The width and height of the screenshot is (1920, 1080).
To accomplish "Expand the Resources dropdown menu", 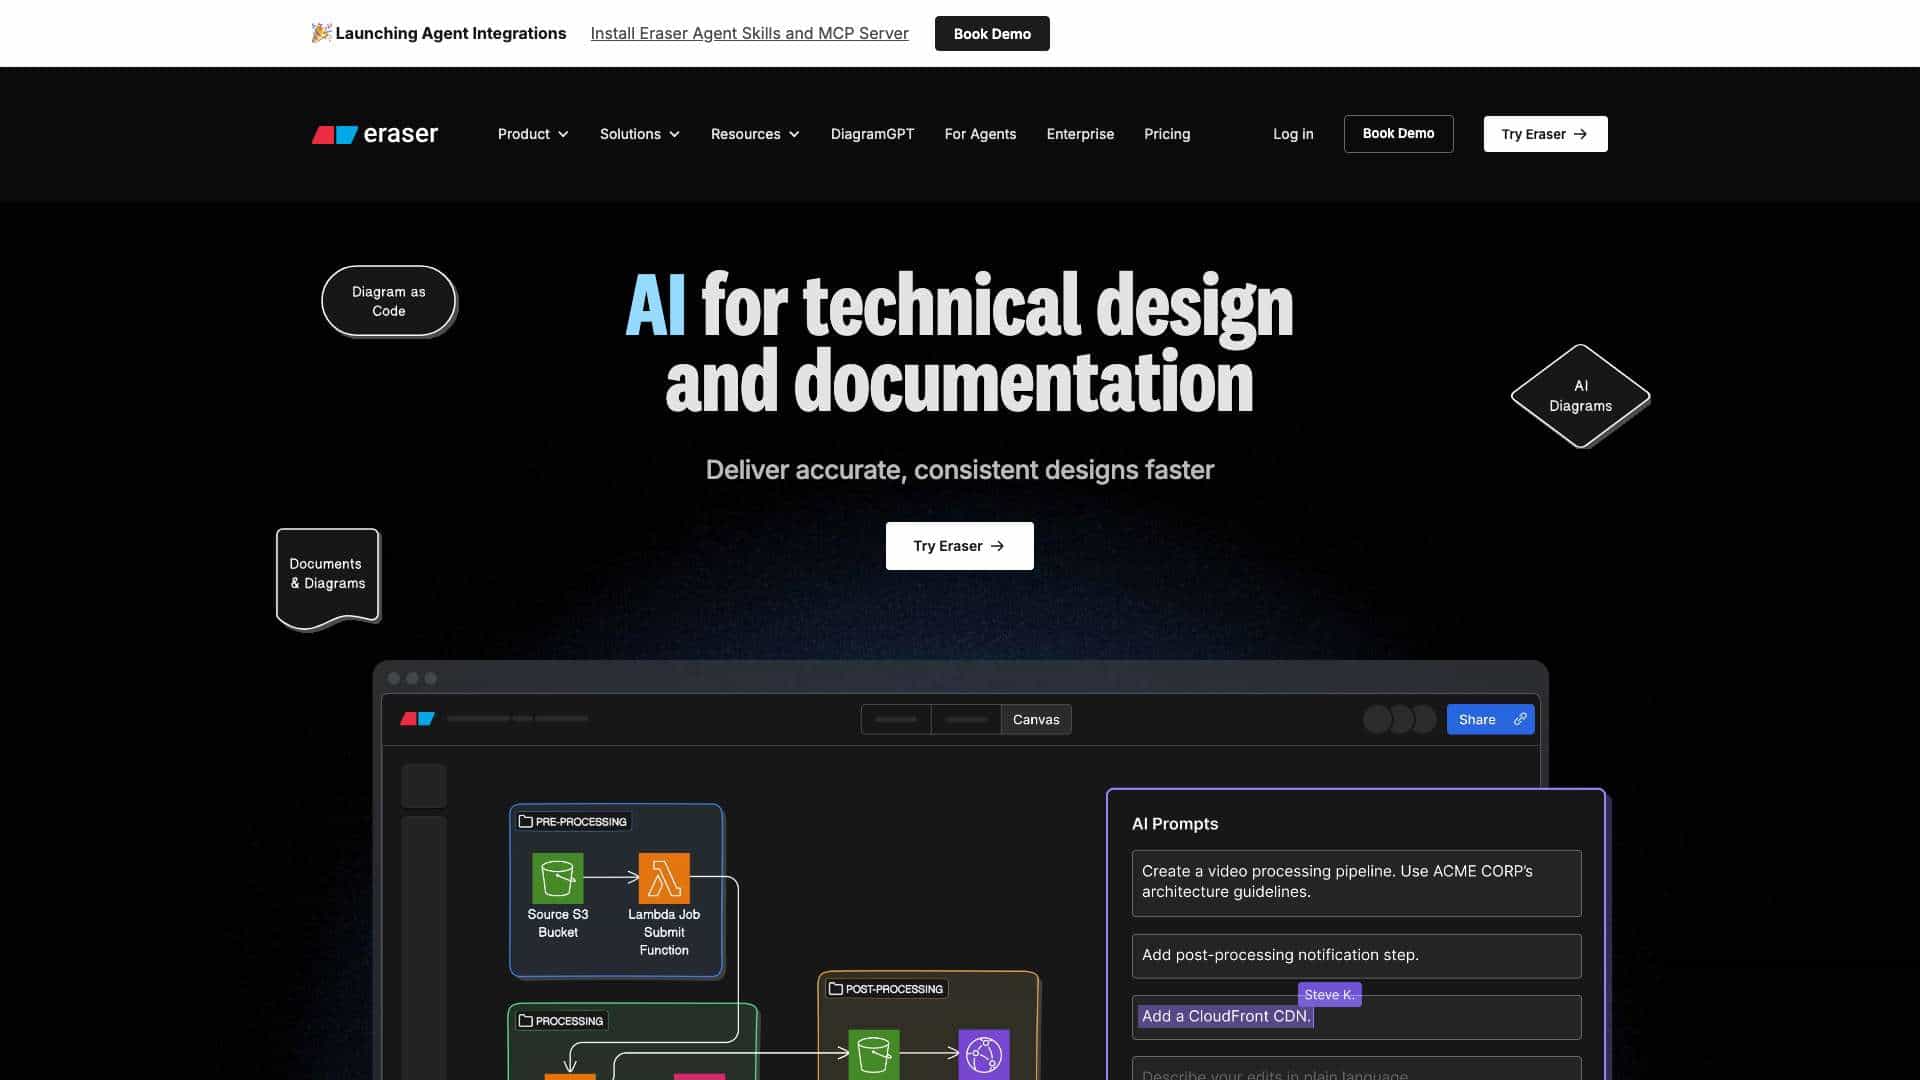I will (x=755, y=134).
